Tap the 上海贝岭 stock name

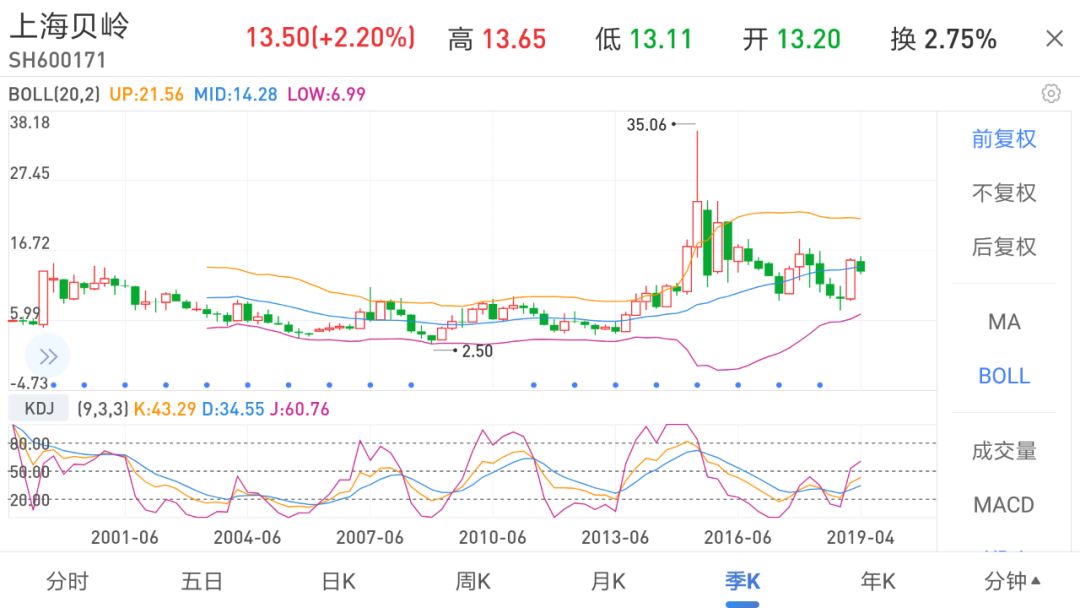tap(69, 27)
